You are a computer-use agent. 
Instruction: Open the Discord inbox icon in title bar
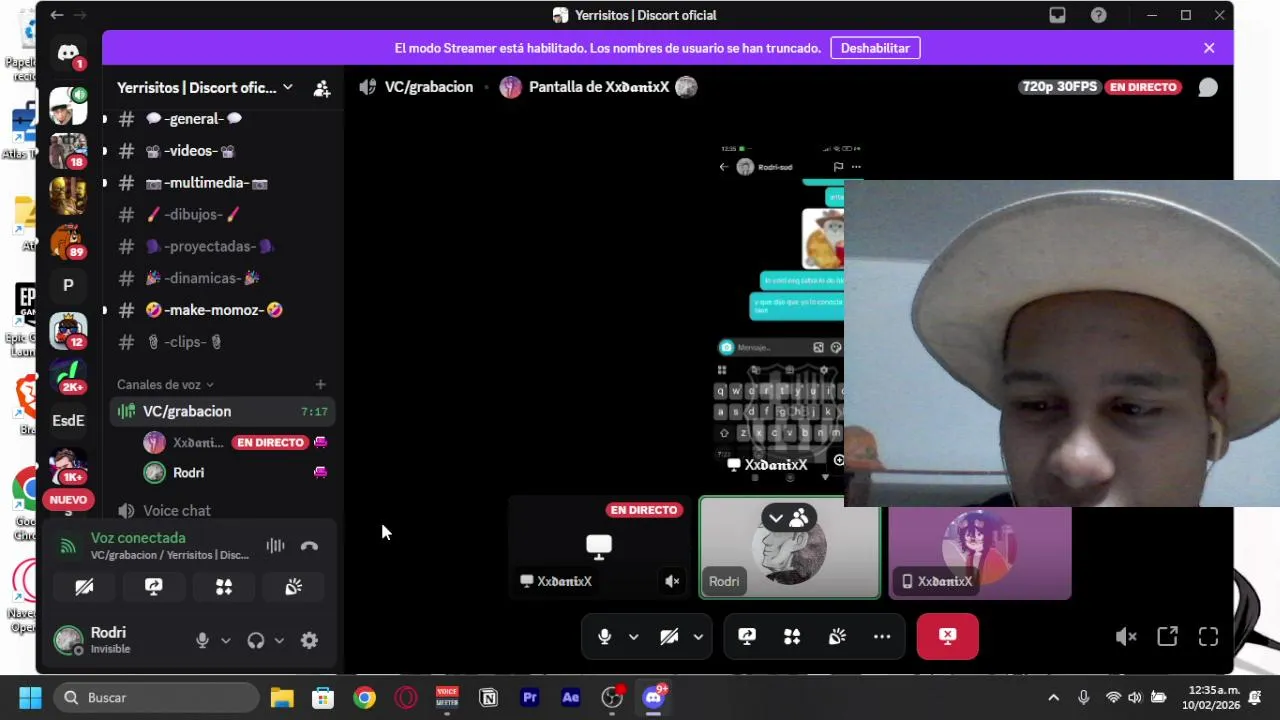tap(1057, 15)
